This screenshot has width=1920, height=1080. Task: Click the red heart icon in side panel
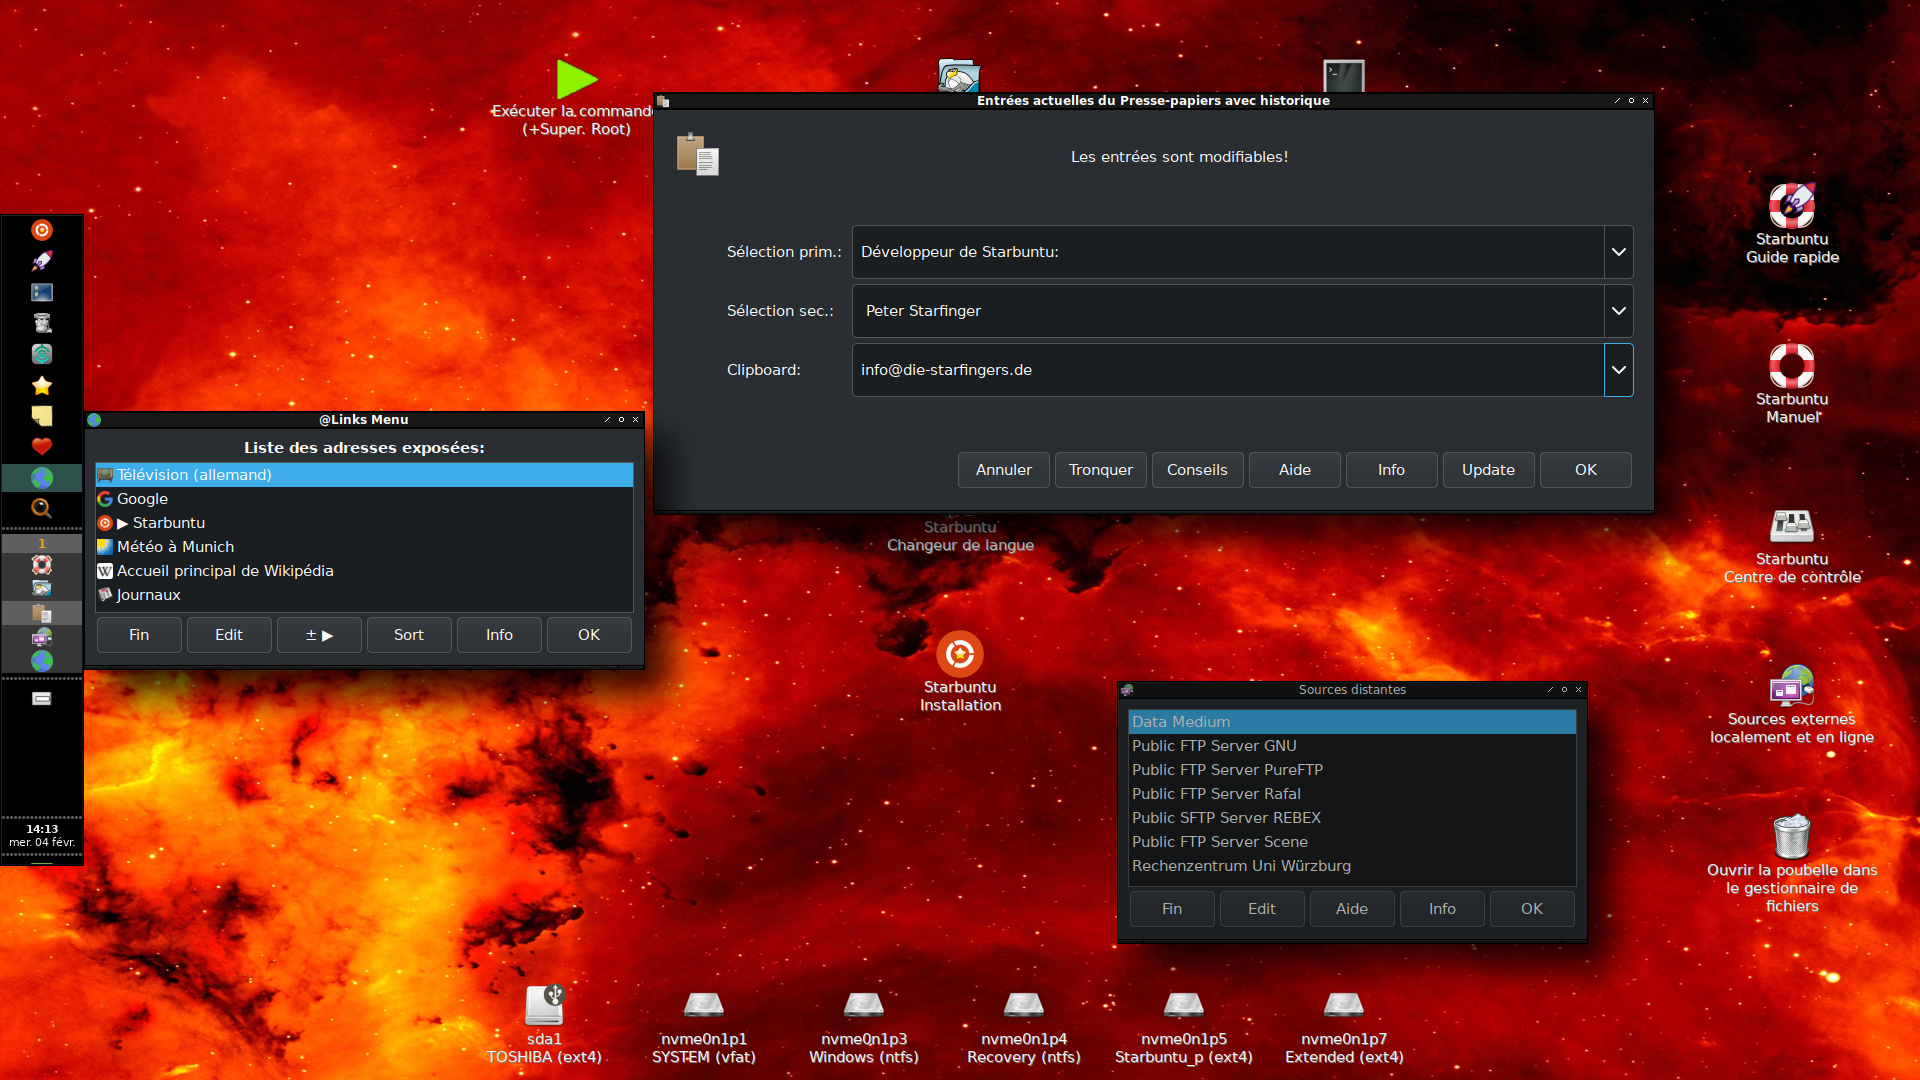tap(41, 446)
